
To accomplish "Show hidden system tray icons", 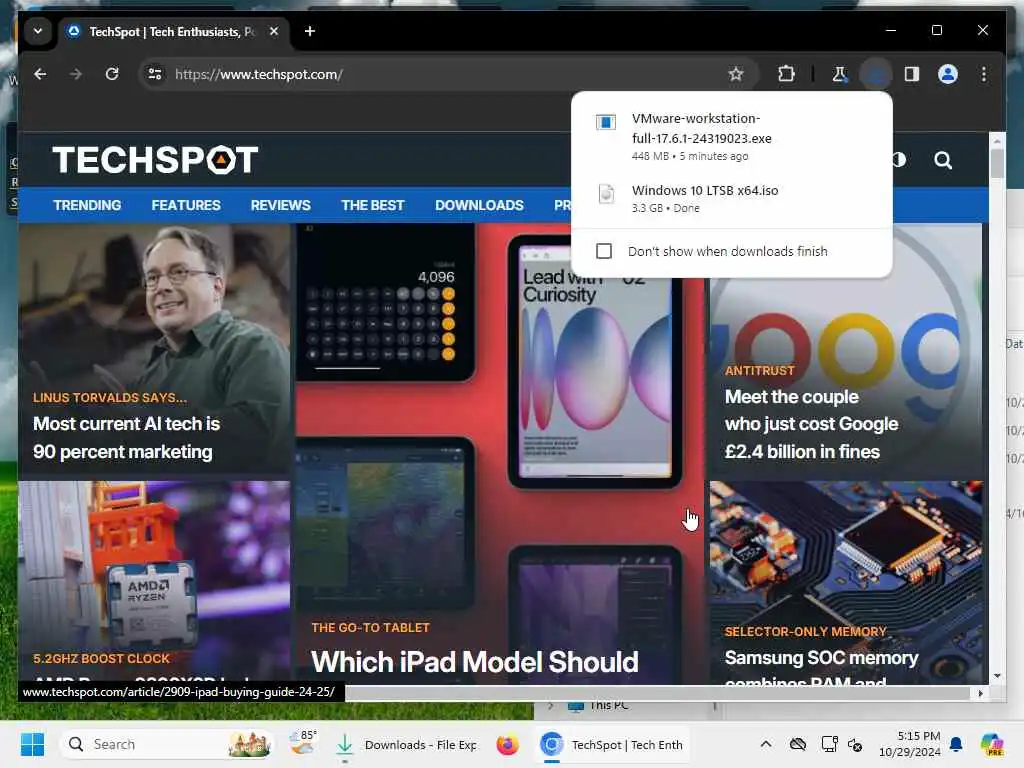I will tap(765, 744).
